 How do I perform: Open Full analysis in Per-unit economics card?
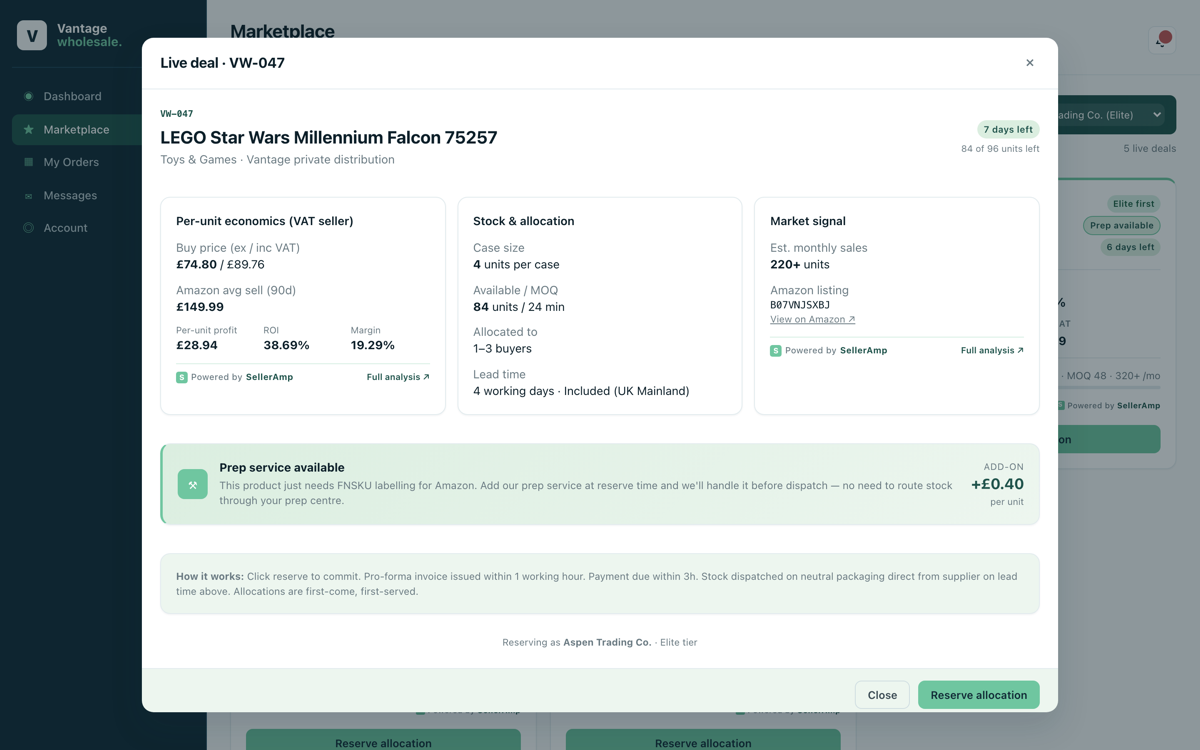[398, 377]
